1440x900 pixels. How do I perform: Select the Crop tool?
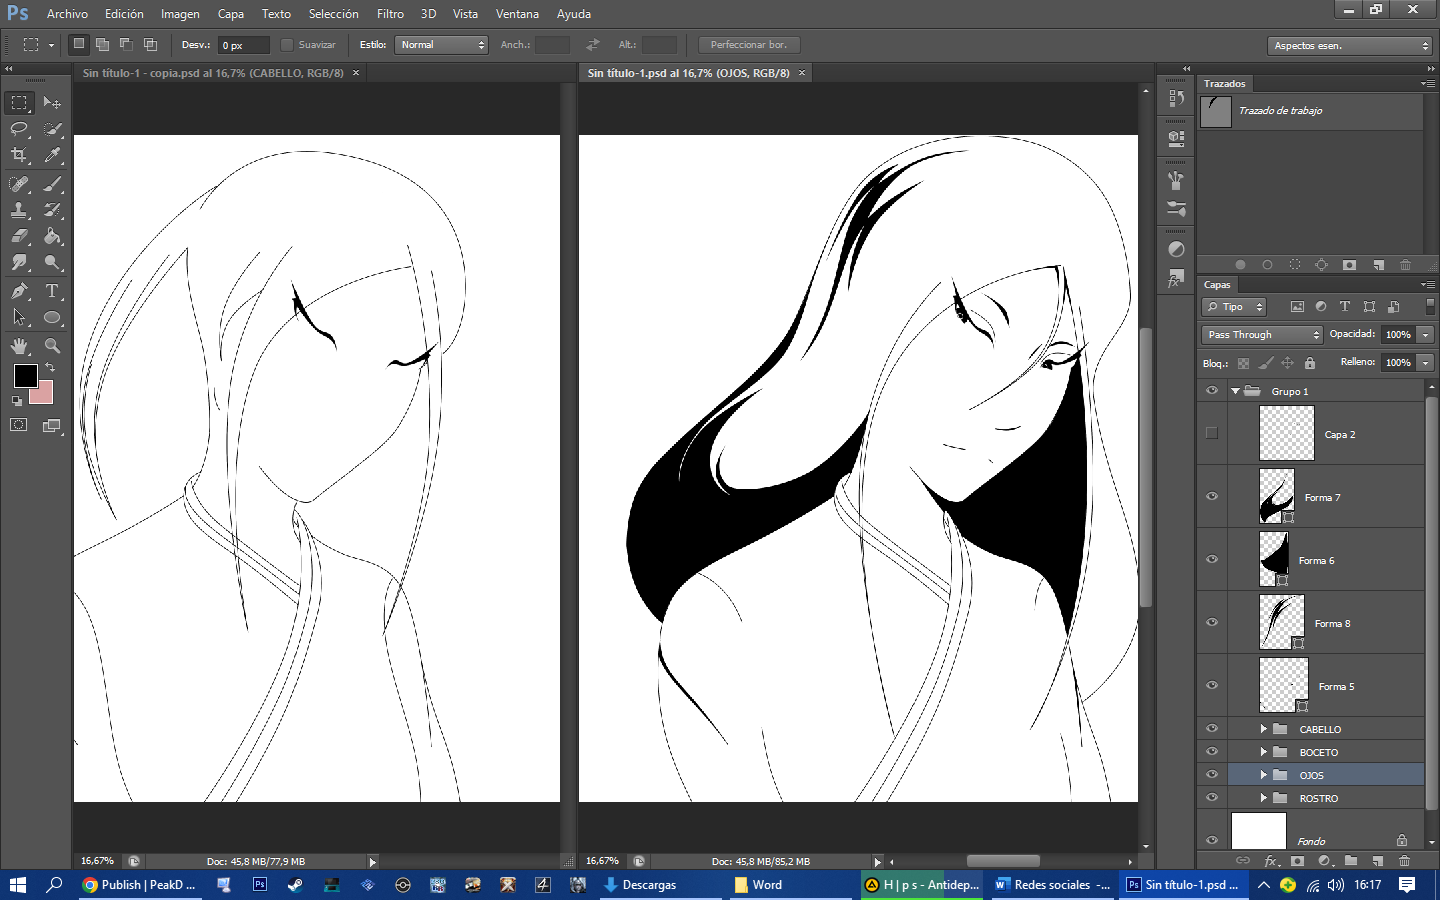[19, 155]
